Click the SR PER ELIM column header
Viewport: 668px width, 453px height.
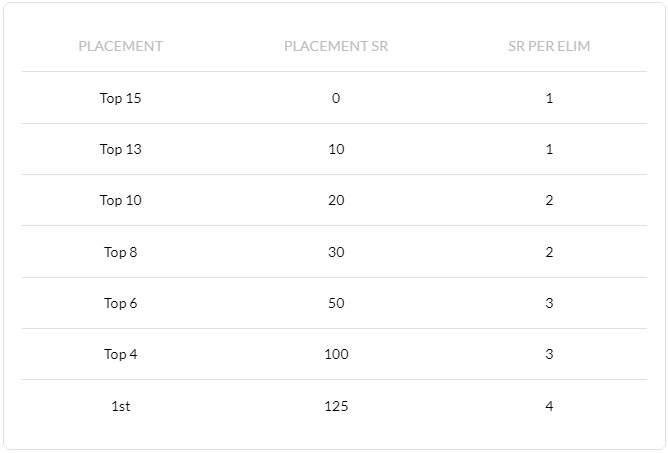coord(549,46)
